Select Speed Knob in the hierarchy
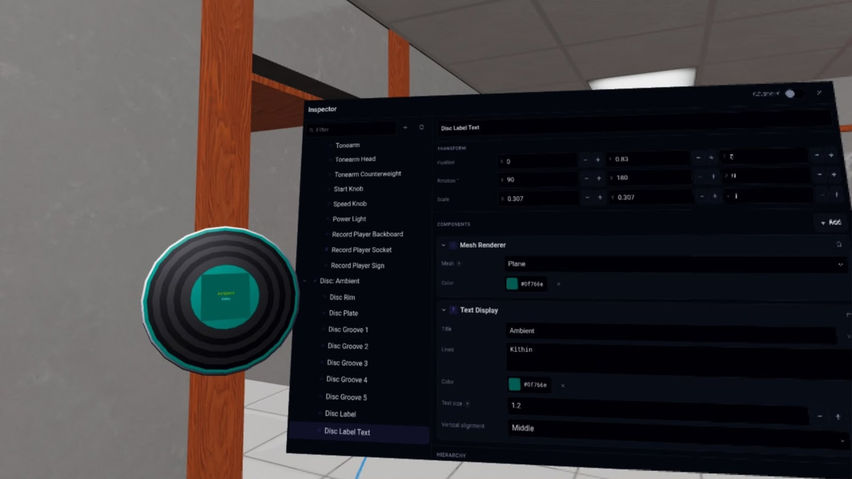852x479 pixels. pos(350,204)
